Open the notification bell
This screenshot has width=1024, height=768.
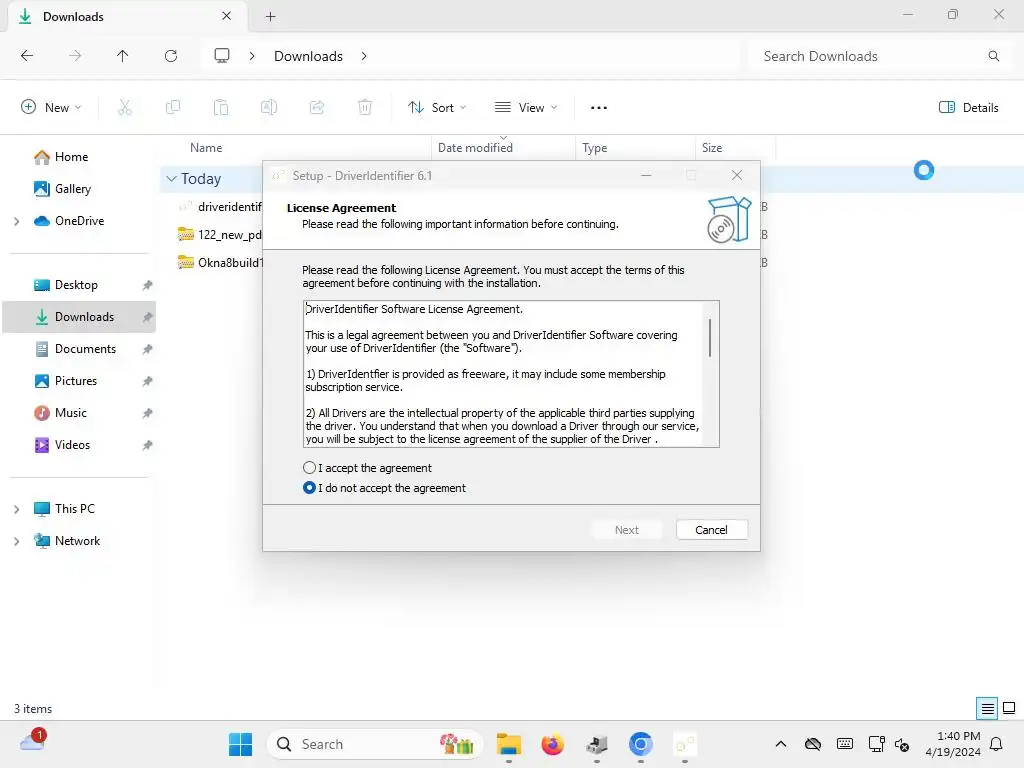tap(997, 744)
